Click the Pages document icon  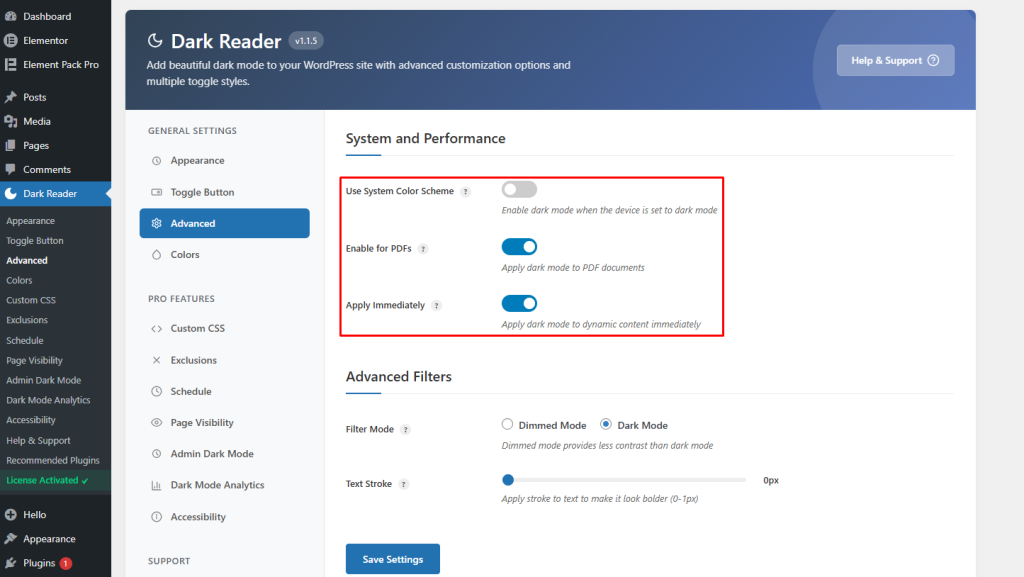(10, 146)
